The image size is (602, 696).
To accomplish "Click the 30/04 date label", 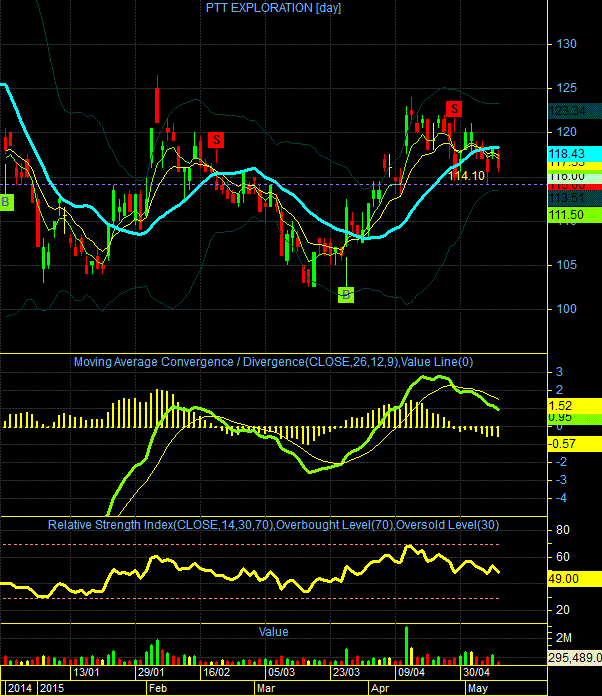I will (x=476, y=672).
